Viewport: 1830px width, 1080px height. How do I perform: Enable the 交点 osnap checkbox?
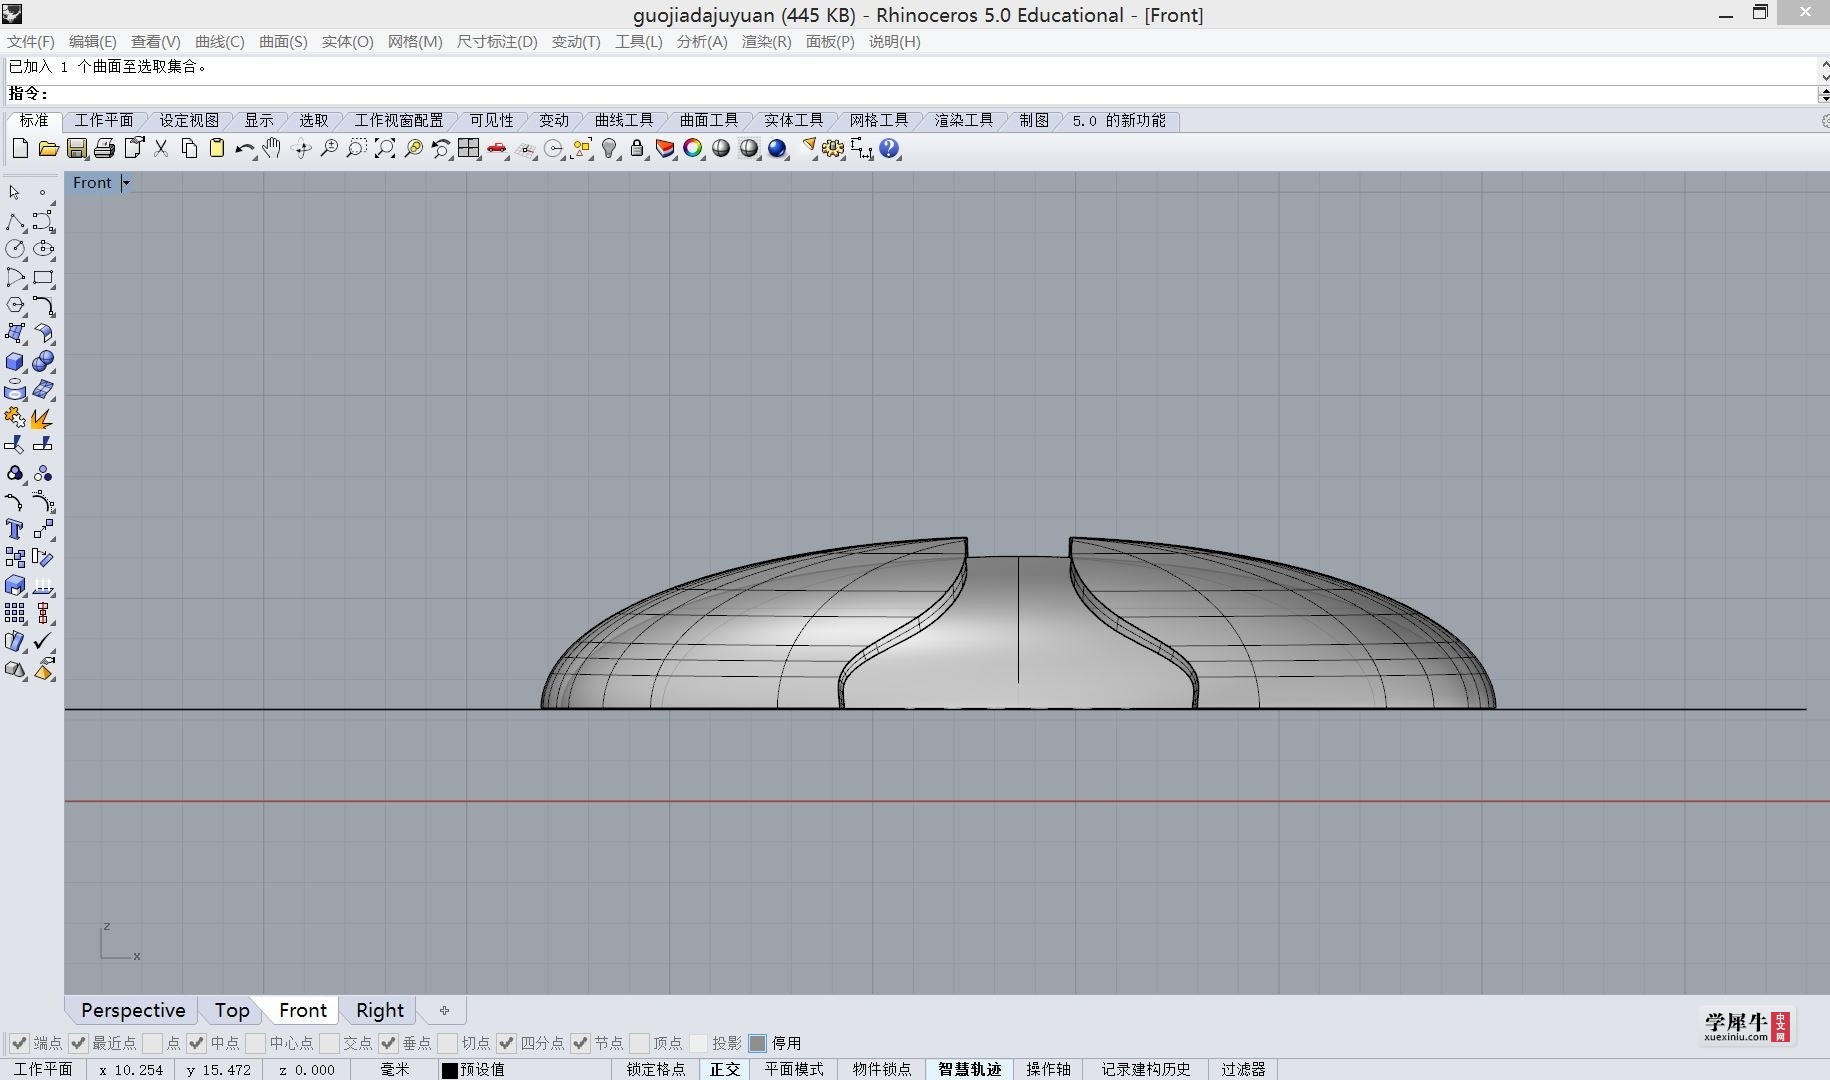point(329,1043)
